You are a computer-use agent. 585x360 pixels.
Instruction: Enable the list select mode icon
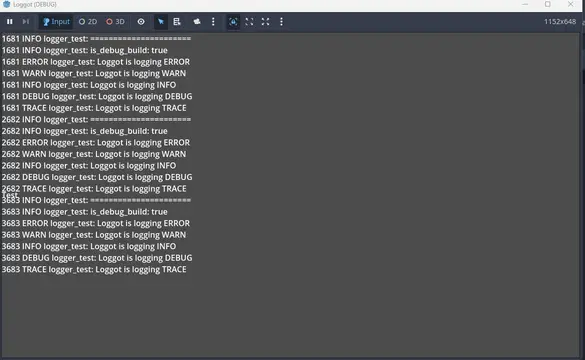177,22
